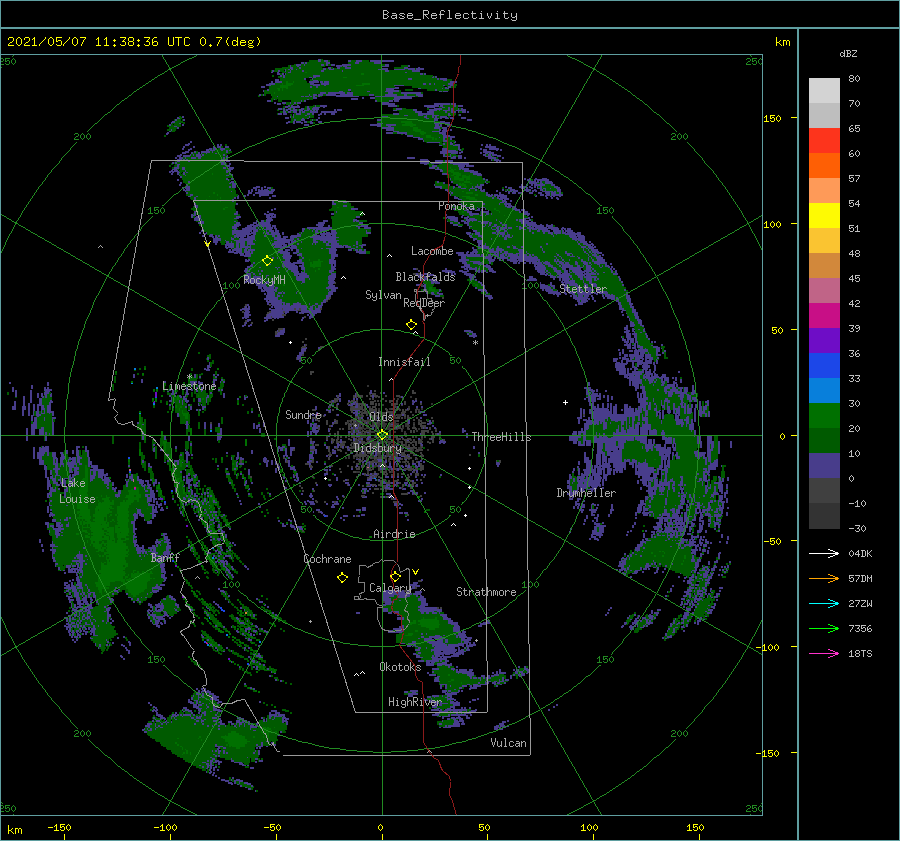Click the 150 tick on right km axis
The height and width of the screenshot is (841, 900).
[x=772, y=118]
